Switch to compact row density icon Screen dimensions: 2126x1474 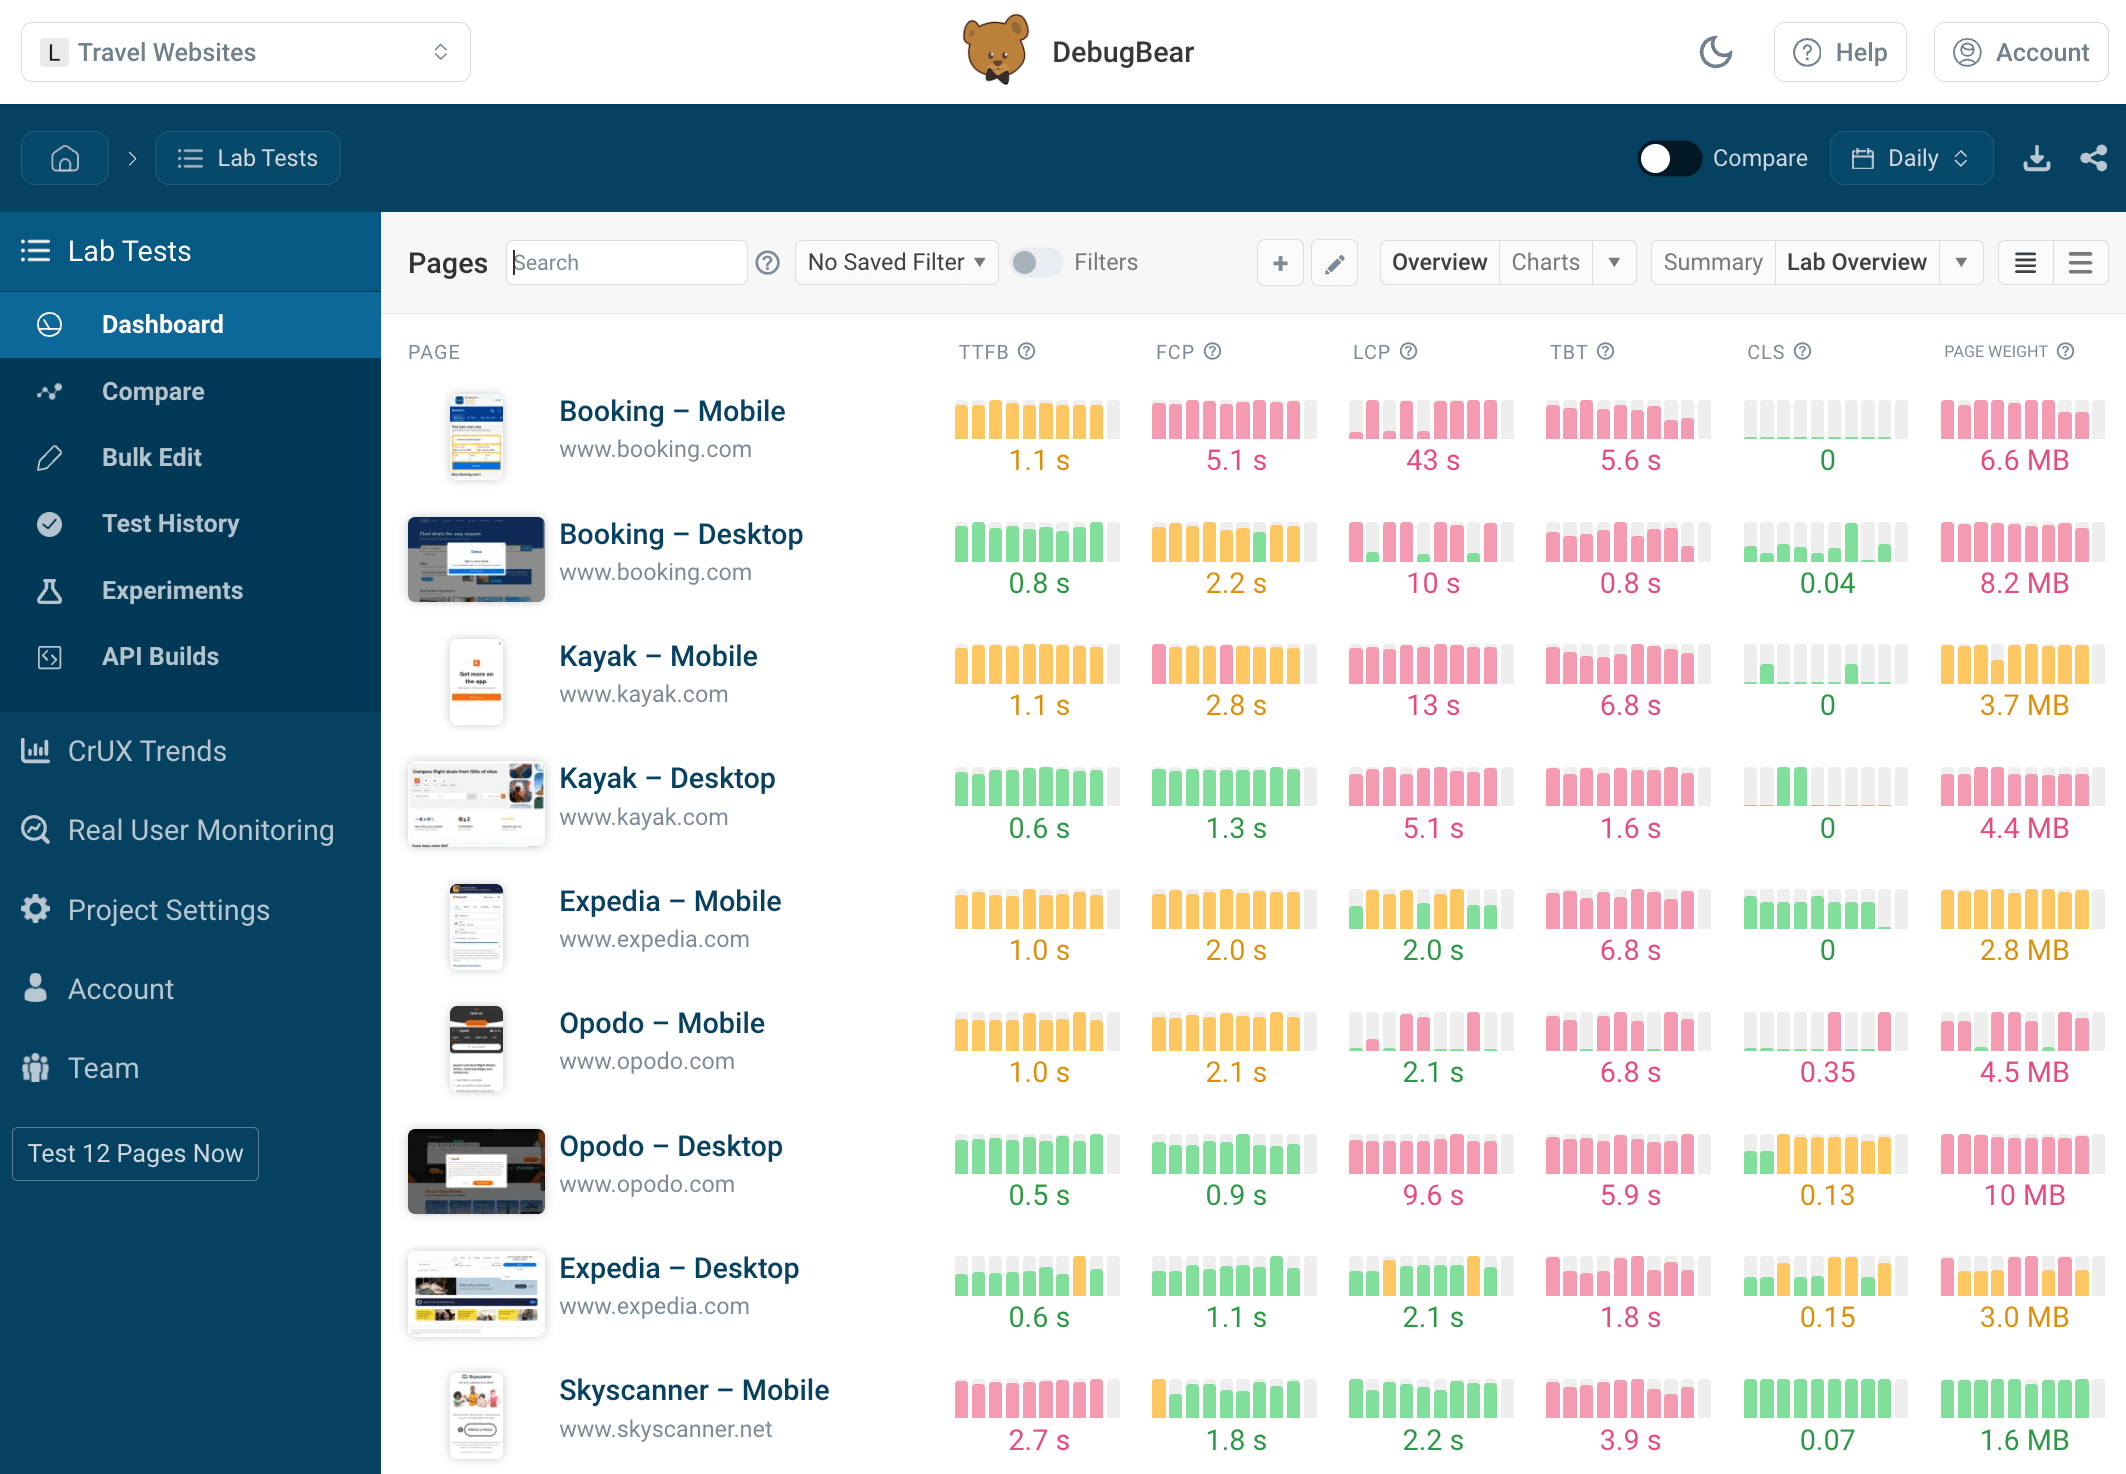[2026, 263]
